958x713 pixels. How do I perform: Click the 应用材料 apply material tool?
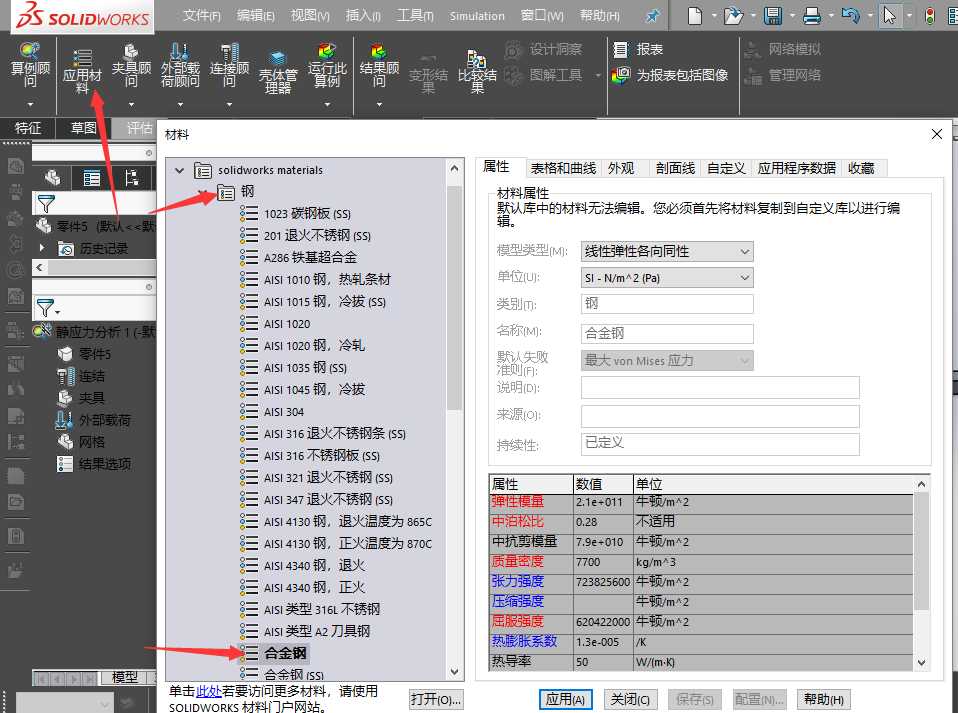coord(82,71)
